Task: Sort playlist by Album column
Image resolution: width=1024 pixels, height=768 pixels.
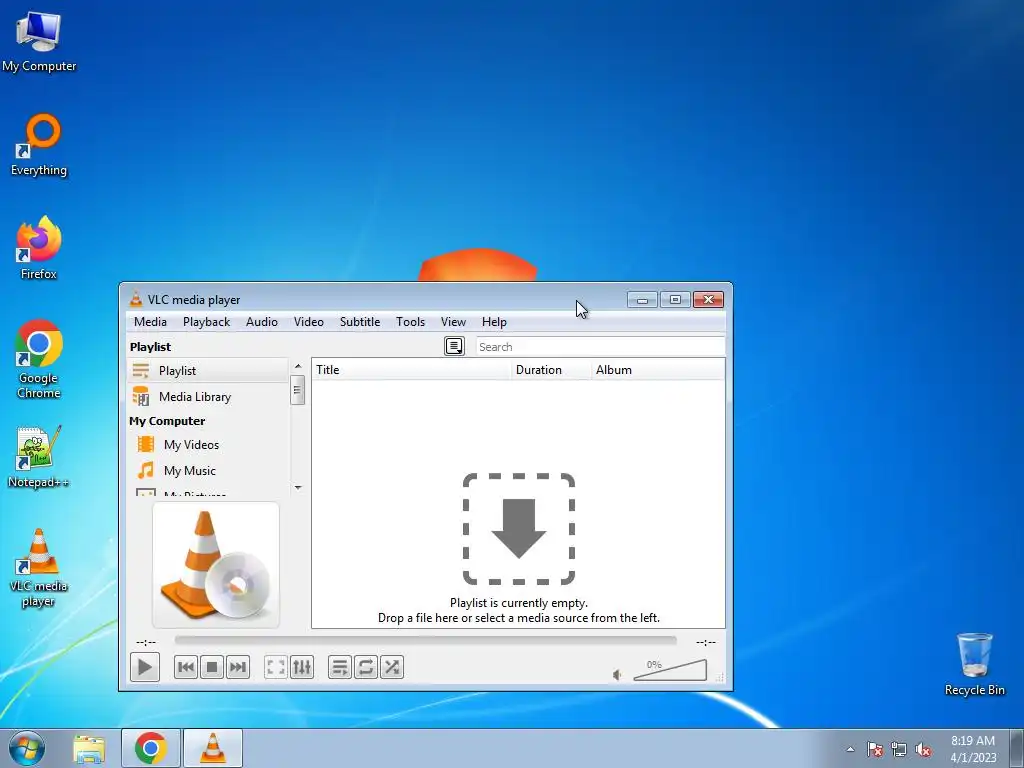Action: pyautogui.click(x=658, y=370)
